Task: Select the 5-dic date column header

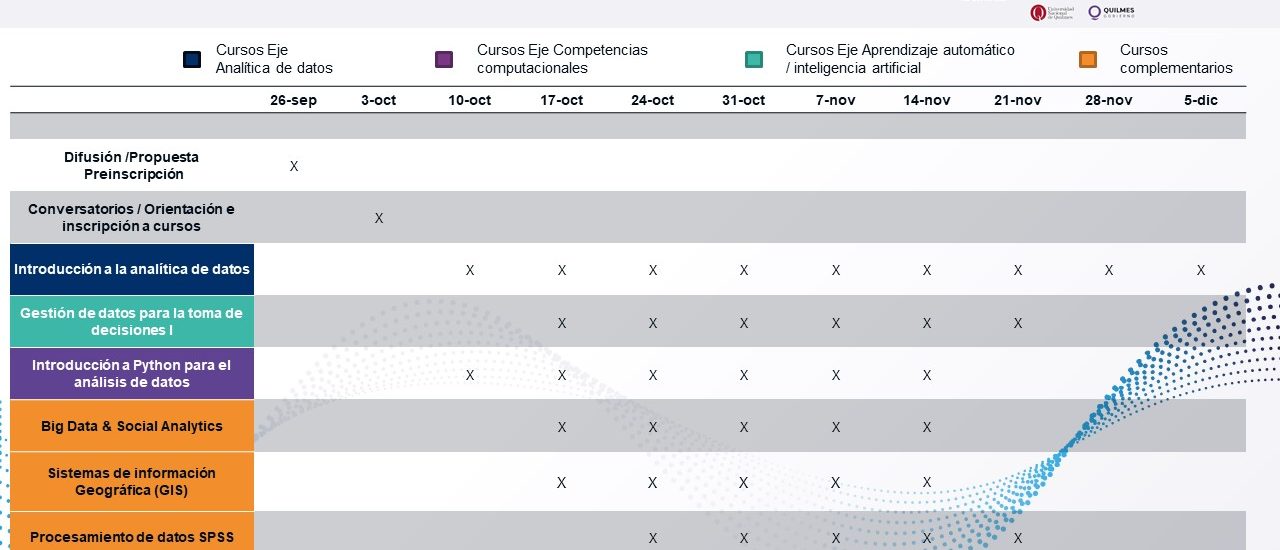Action: click(1200, 100)
